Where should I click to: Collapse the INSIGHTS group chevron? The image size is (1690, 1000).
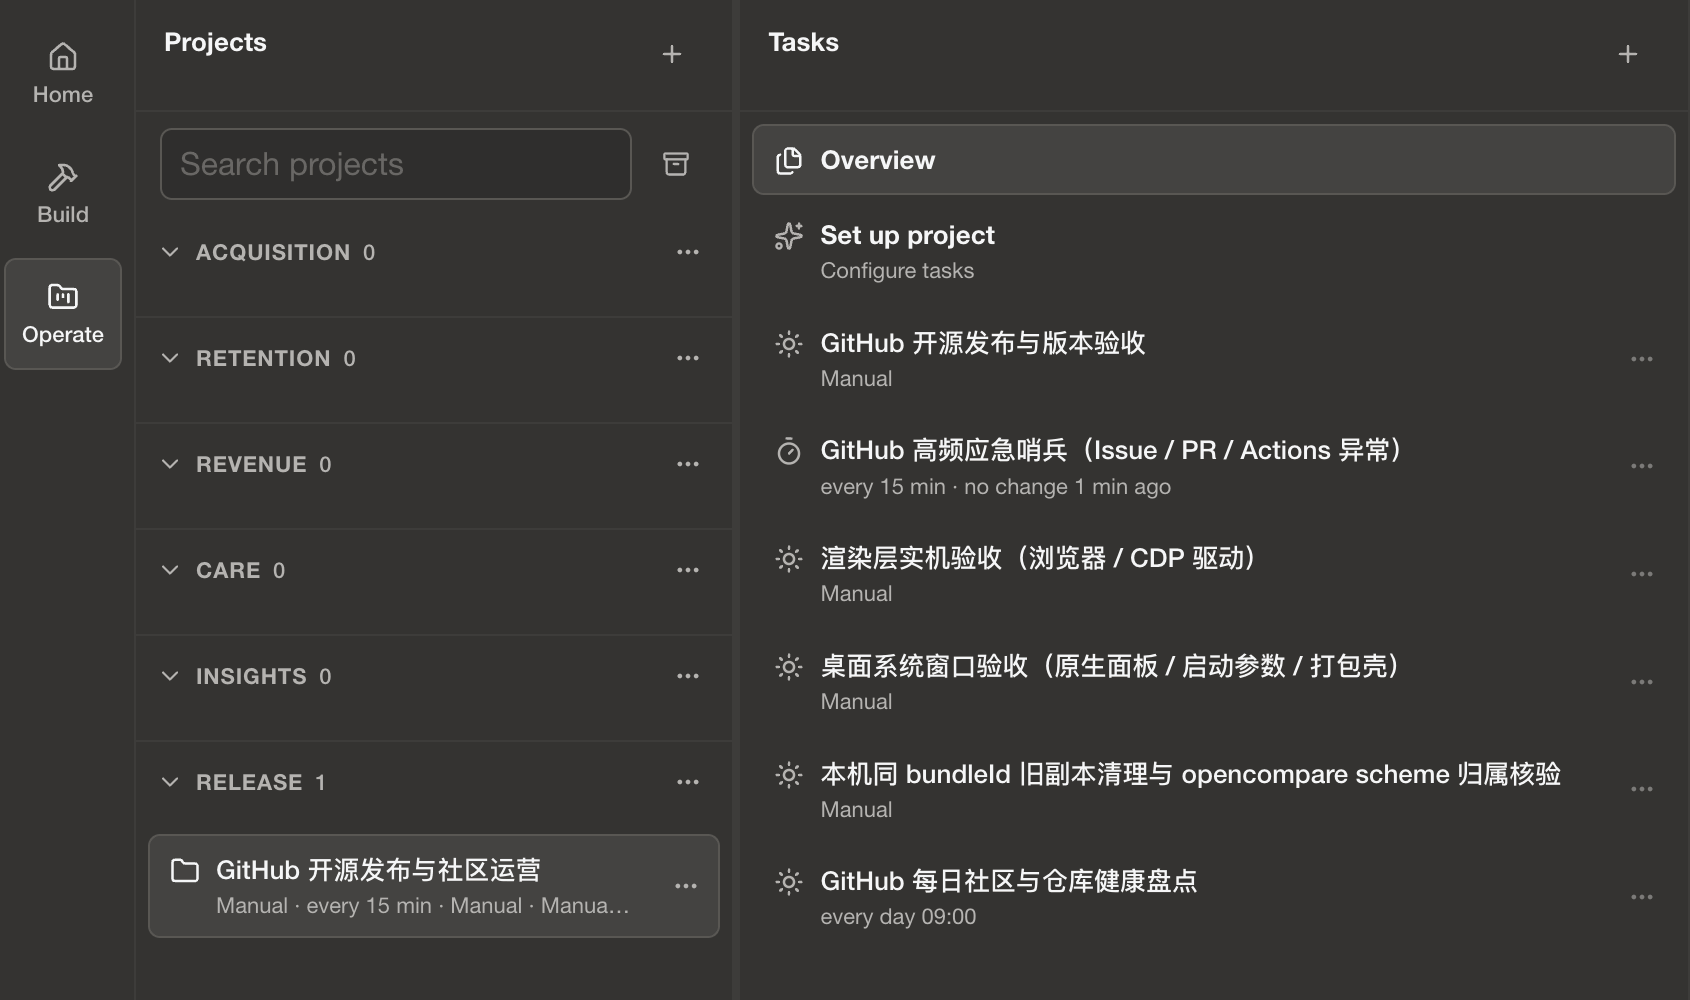point(170,676)
